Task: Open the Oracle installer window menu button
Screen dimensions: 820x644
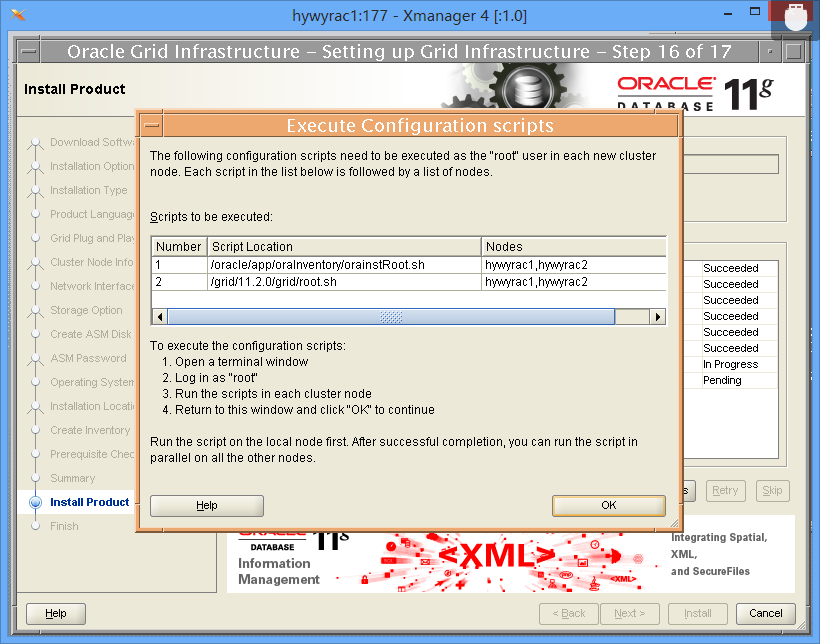Action: tap(29, 51)
